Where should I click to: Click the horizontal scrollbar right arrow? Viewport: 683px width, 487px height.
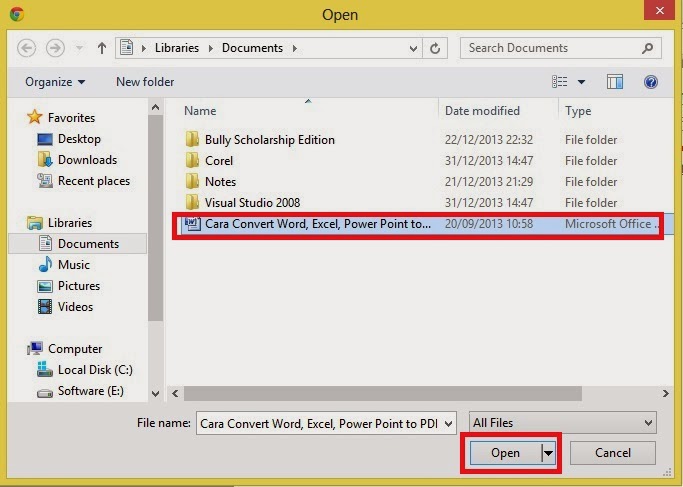[x=665, y=393]
